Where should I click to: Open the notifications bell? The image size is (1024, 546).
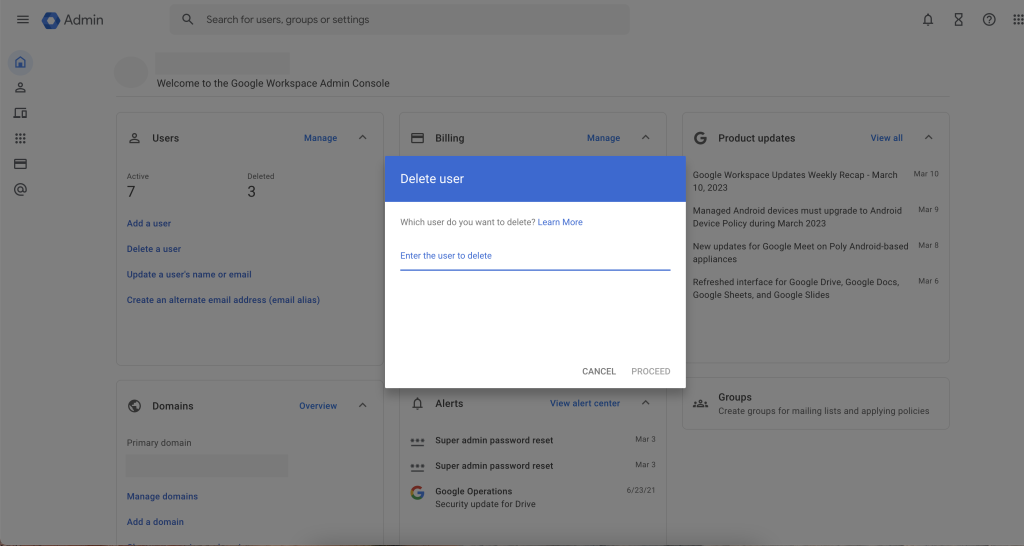pos(928,20)
